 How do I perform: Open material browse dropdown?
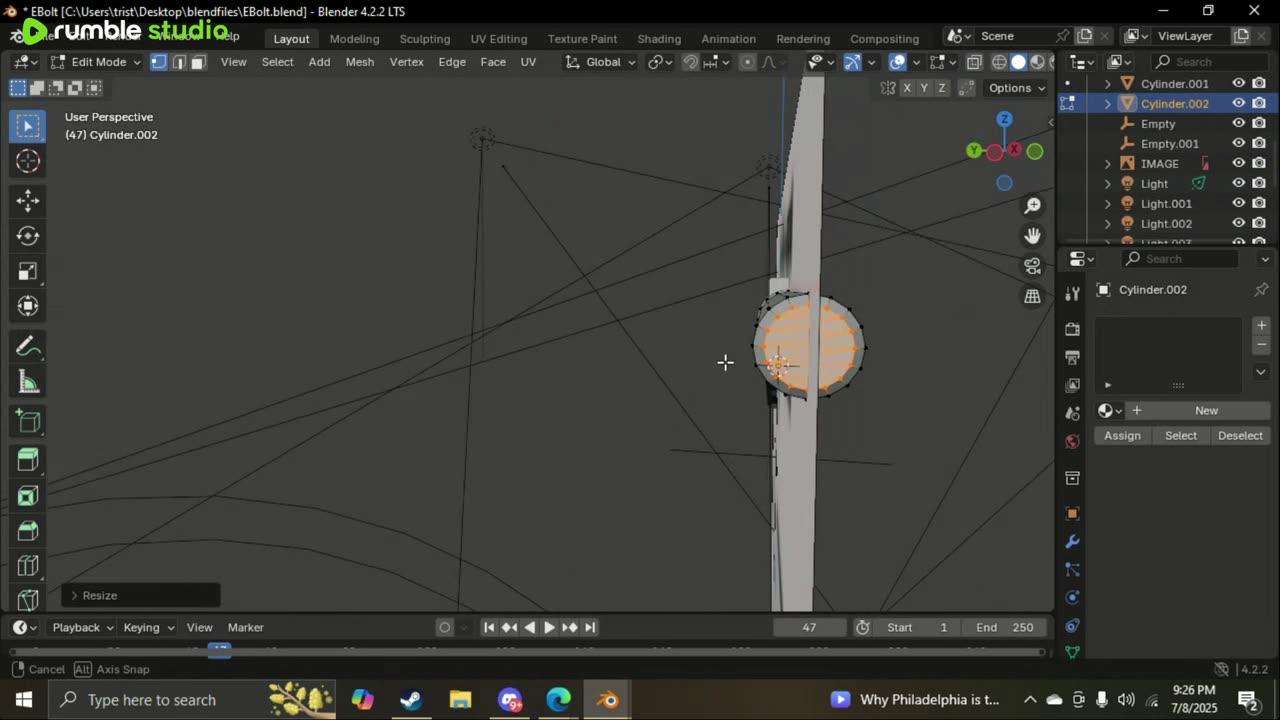(1110, 411)
